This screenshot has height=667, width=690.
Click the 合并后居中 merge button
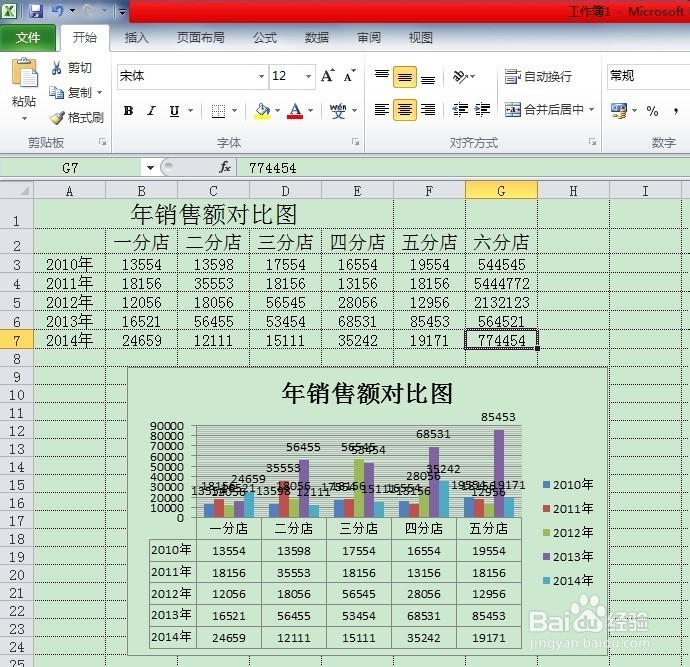coord(545,109)
